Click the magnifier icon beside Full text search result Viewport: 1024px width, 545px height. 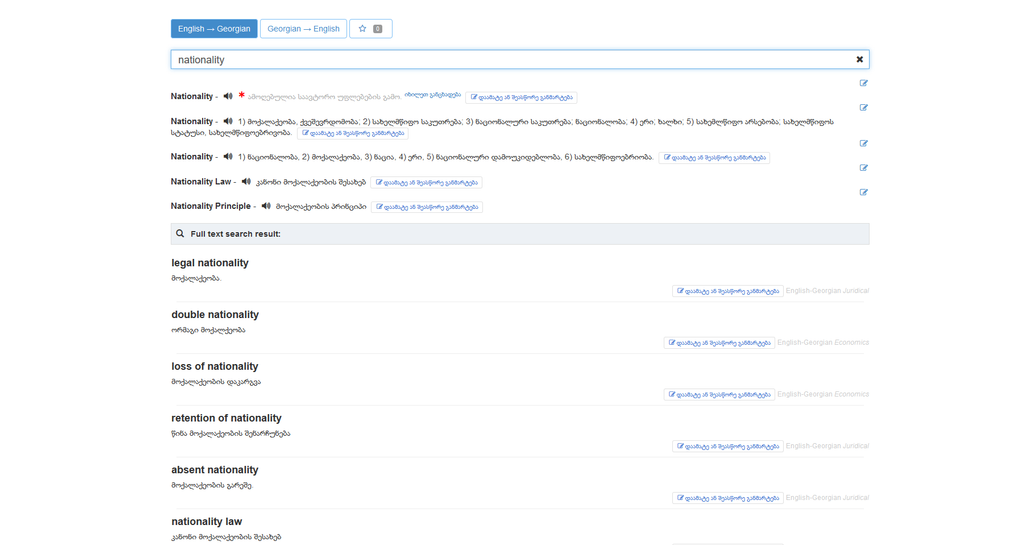click(180, 234)
